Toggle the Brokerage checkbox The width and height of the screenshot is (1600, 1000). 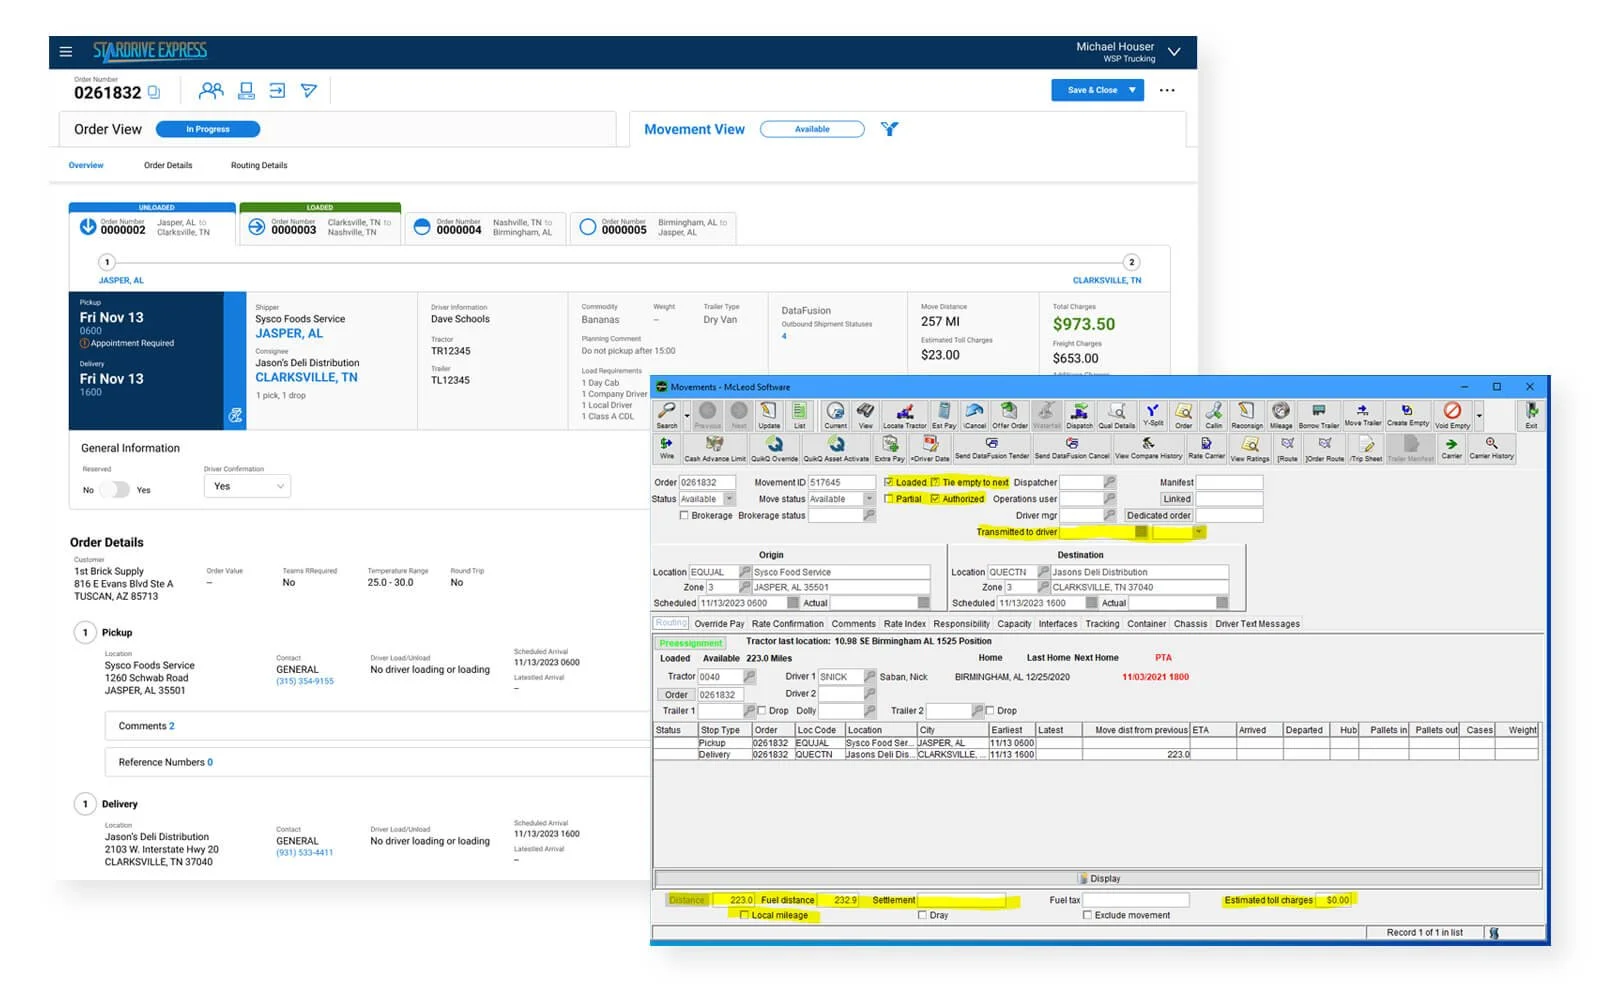click(684, 516)
